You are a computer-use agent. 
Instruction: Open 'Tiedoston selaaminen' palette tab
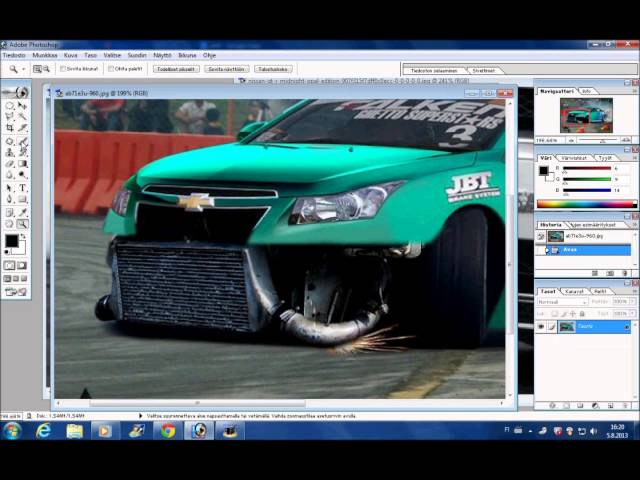pos(433,71)
